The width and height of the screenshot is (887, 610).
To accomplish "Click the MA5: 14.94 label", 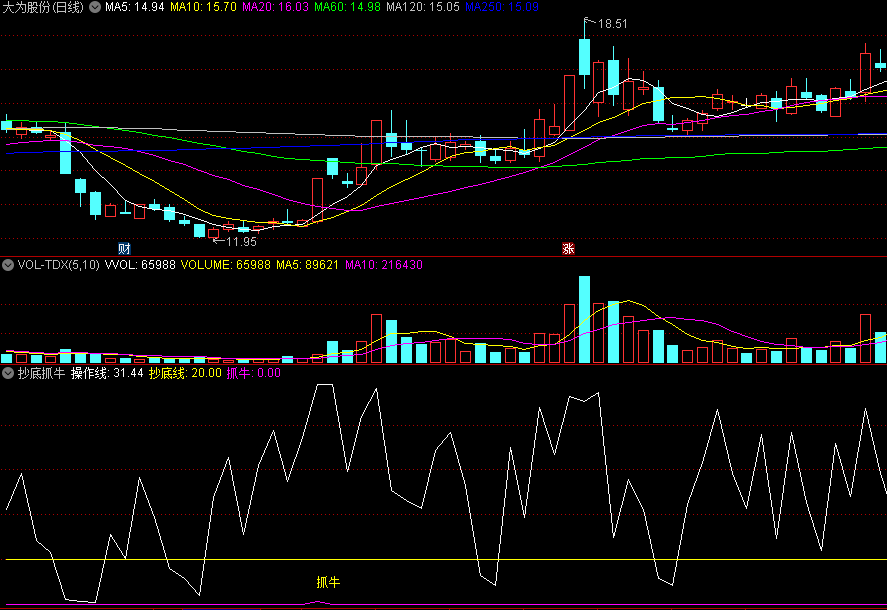I will click(x=135, y=7).
